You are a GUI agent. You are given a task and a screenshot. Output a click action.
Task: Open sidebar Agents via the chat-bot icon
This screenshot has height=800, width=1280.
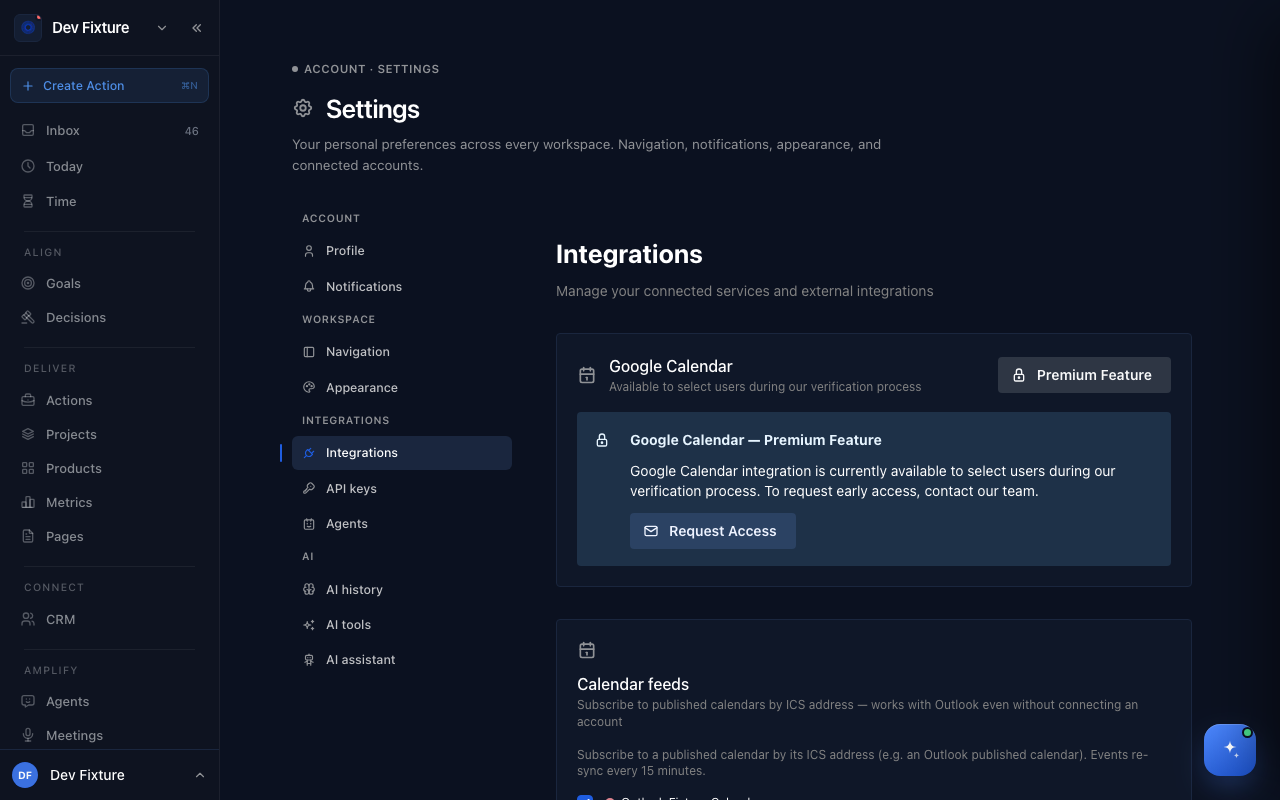click(x=28, y=701)
